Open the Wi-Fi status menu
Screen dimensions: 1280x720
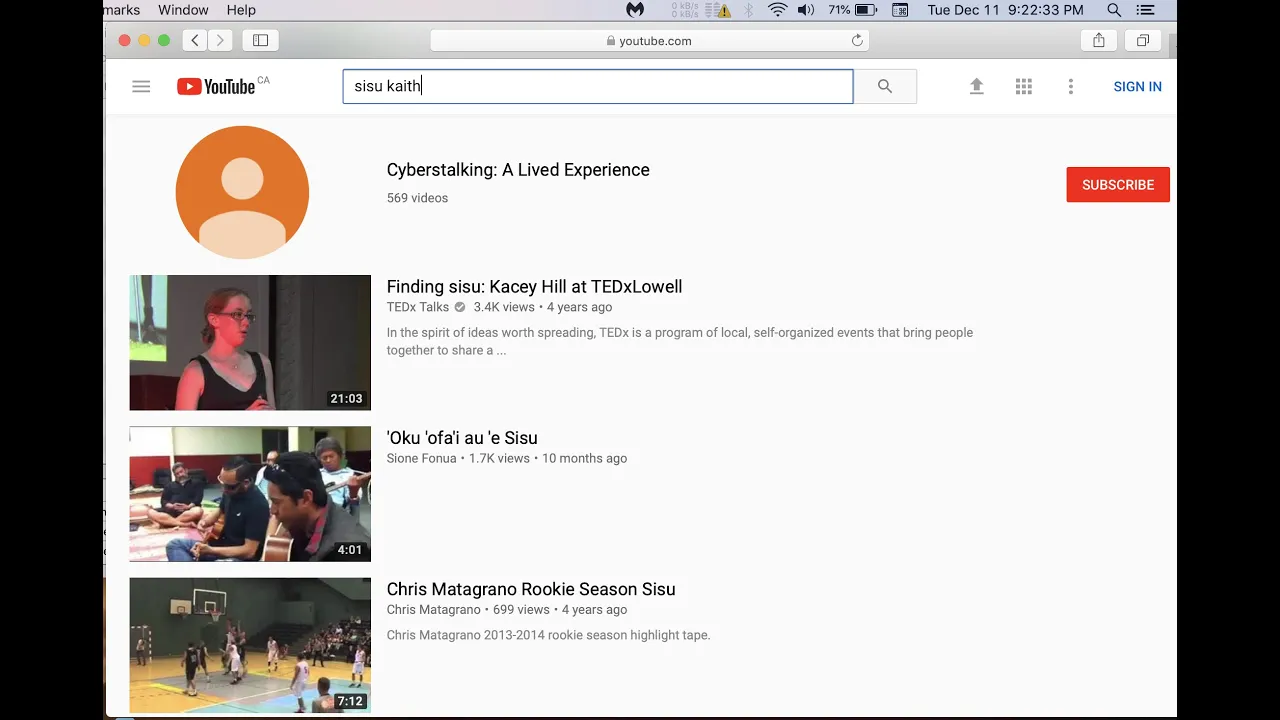[778, 10]
